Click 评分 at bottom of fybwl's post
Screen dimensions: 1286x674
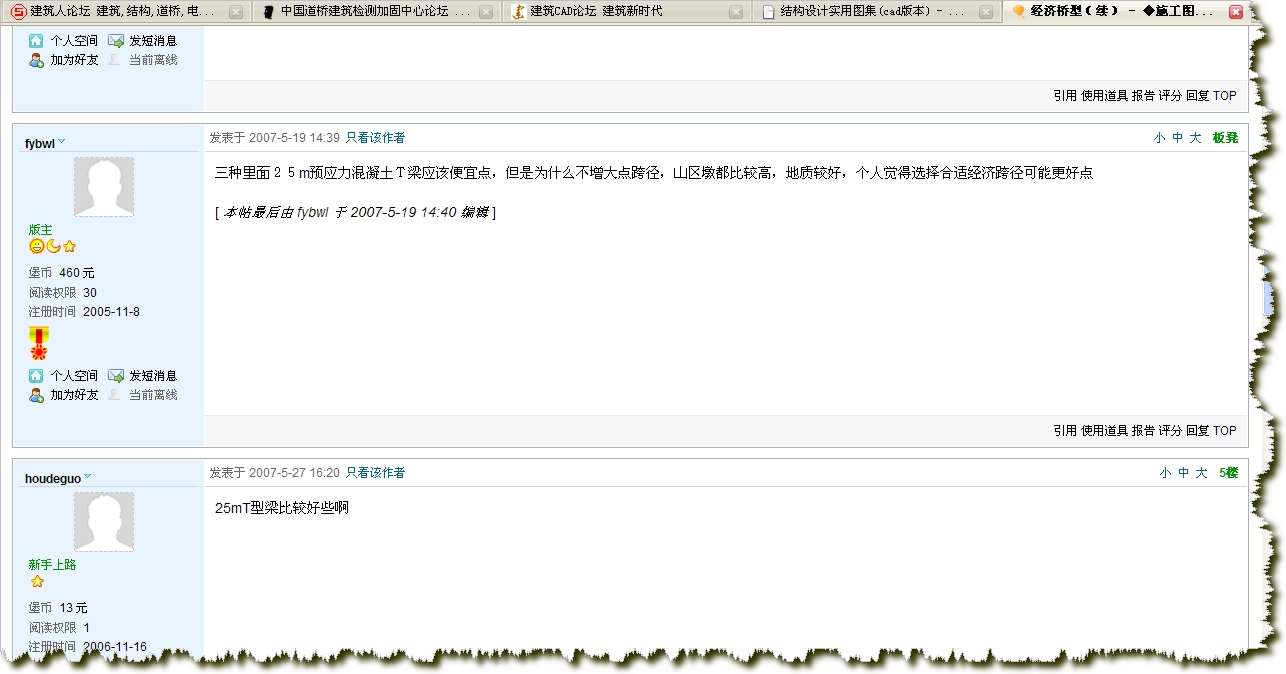point(1170,431)
